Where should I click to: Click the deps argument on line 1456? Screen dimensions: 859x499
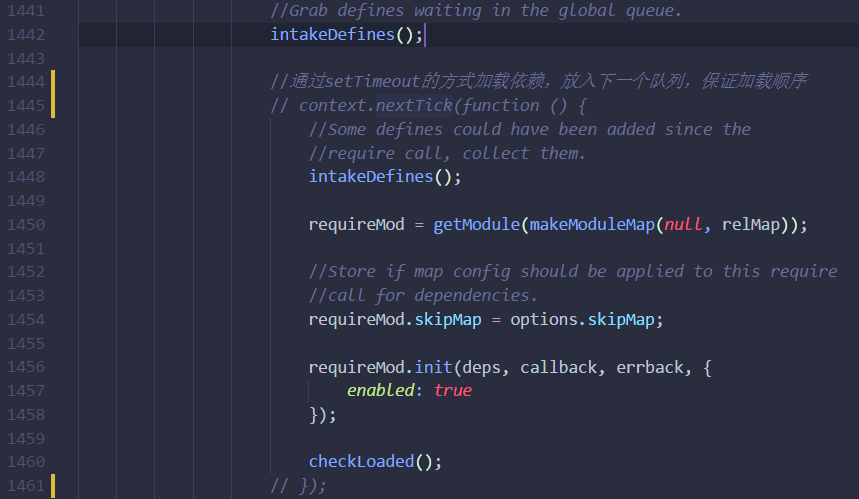481,367
